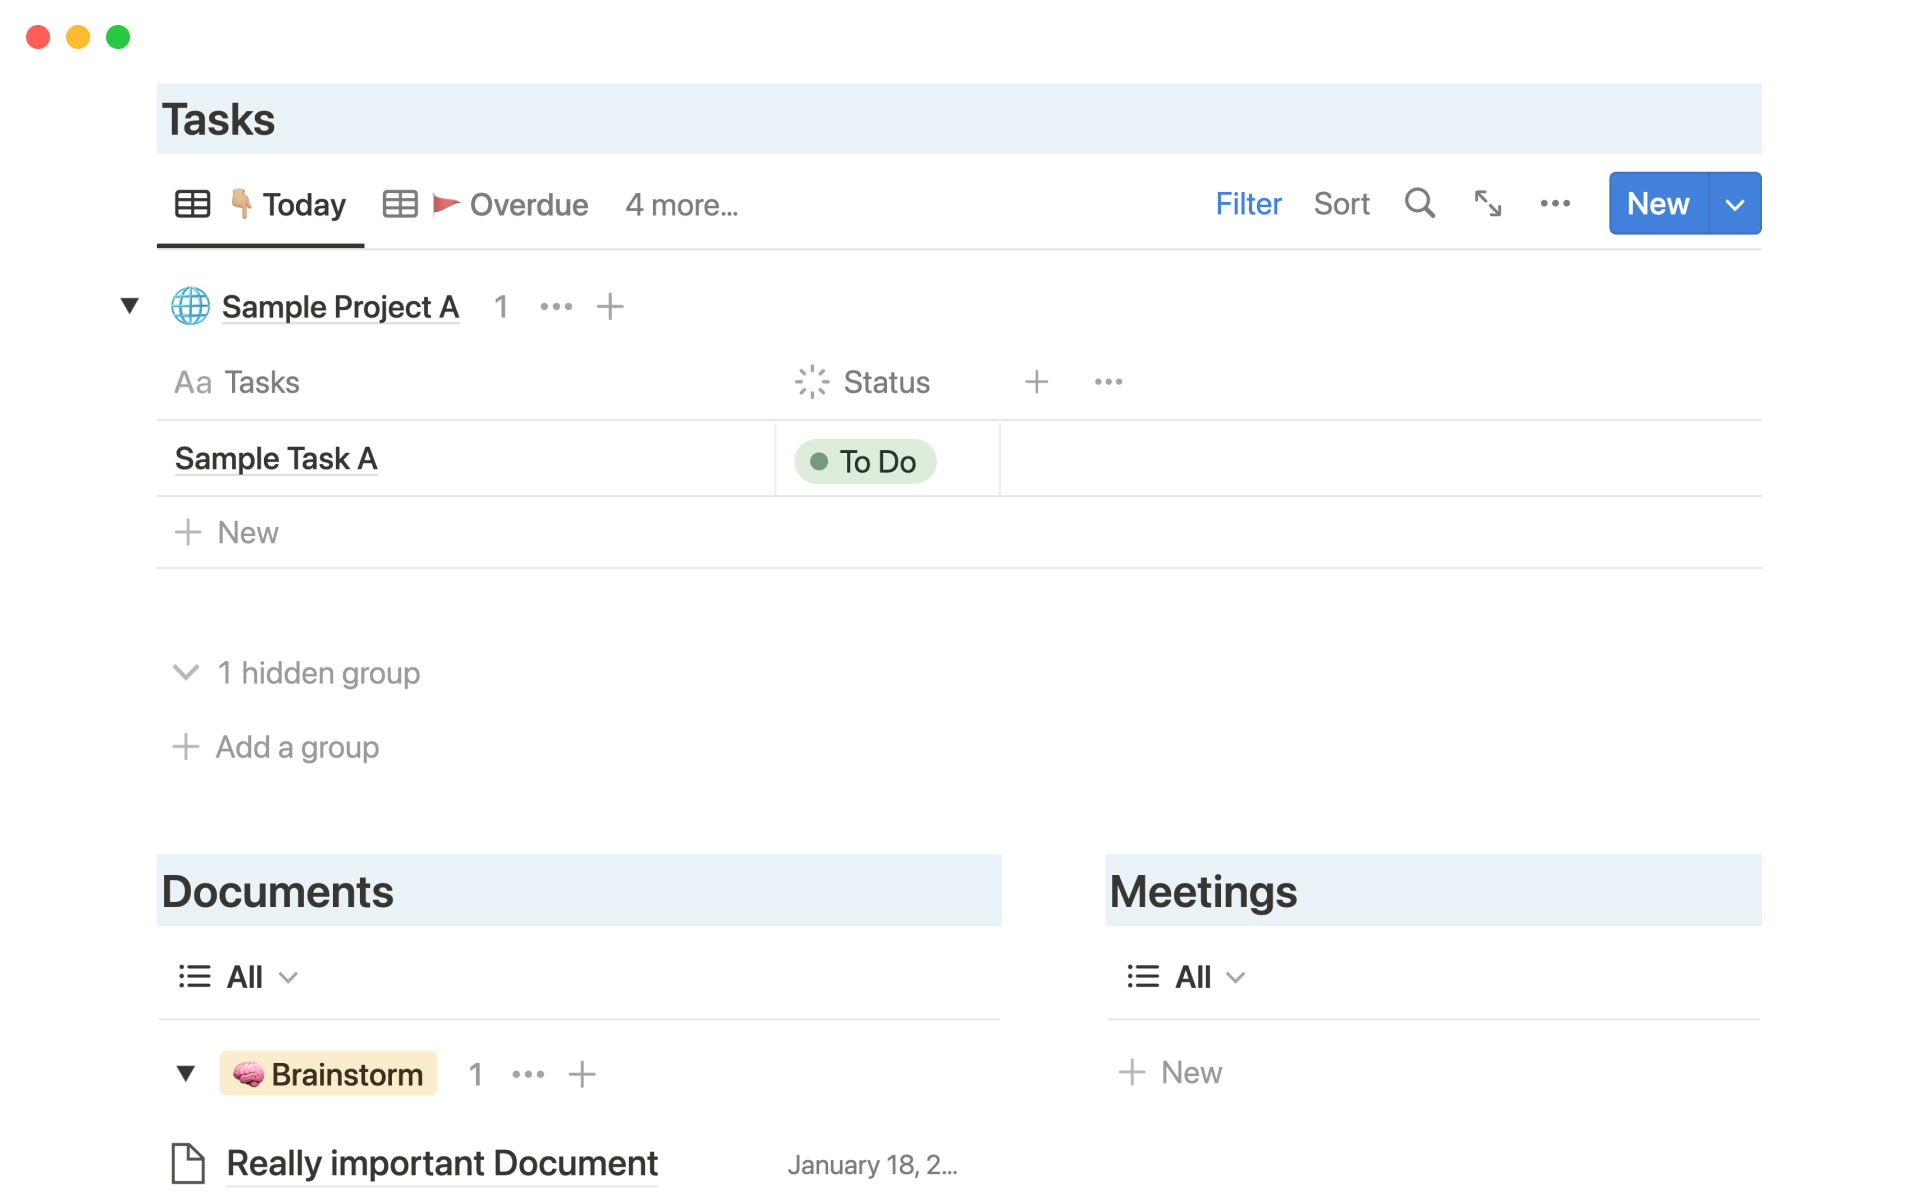Expand the 1 hidden group row

(x=297, y=673)
